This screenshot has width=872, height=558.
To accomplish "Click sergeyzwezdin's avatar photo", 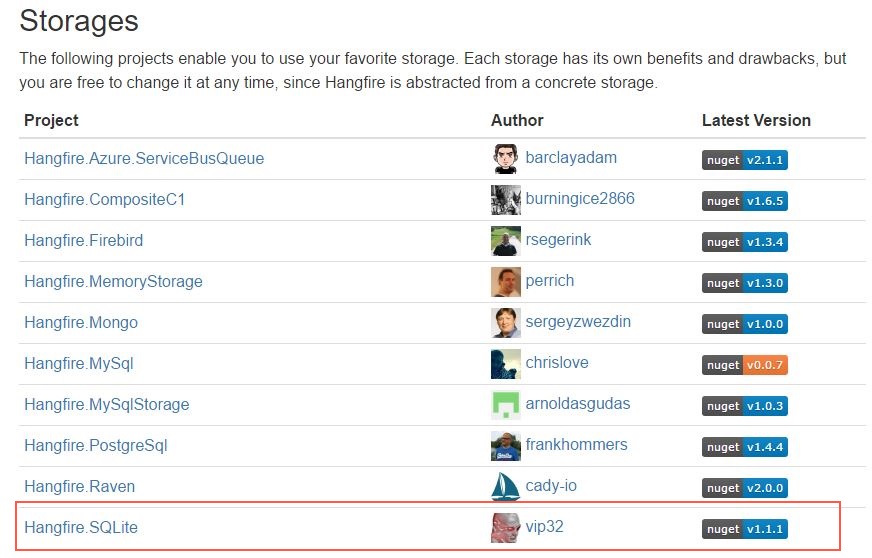I will point(505,323).
